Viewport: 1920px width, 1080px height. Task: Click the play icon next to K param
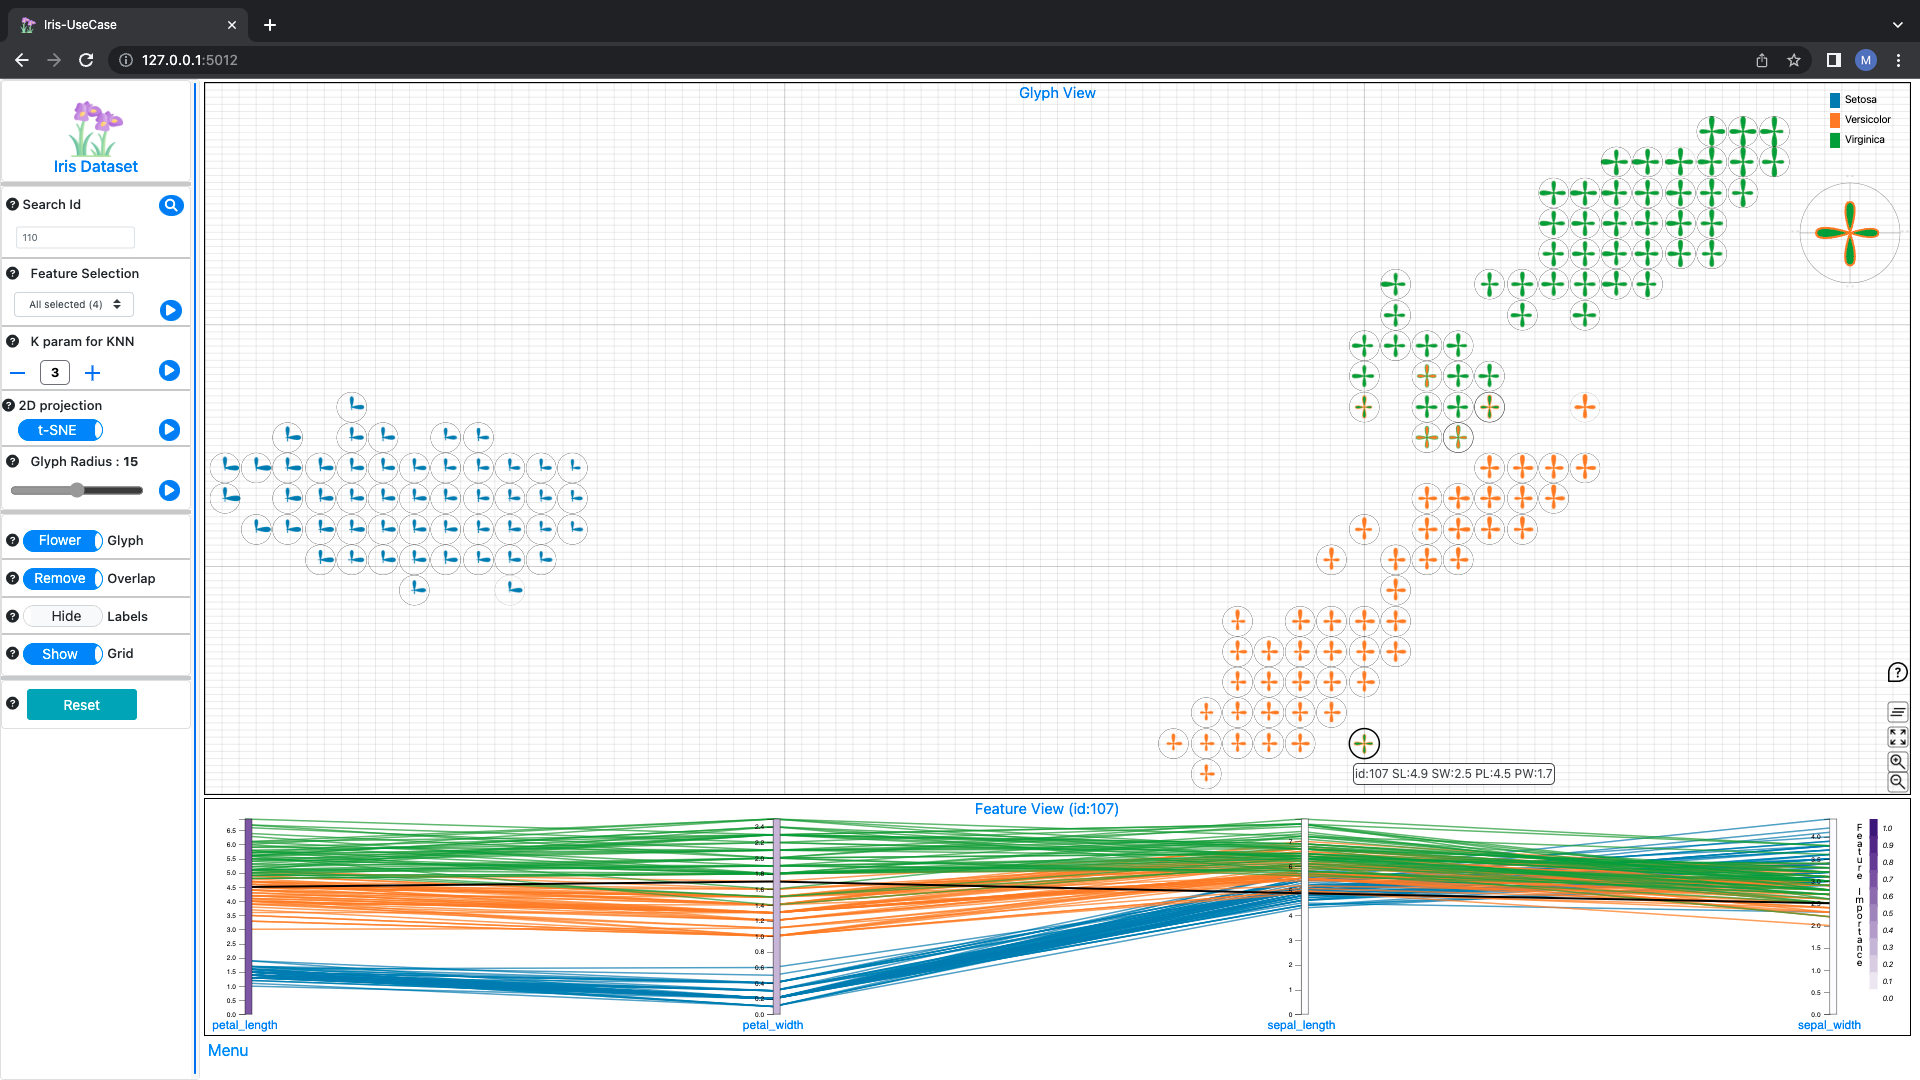[x=169, y=370]
